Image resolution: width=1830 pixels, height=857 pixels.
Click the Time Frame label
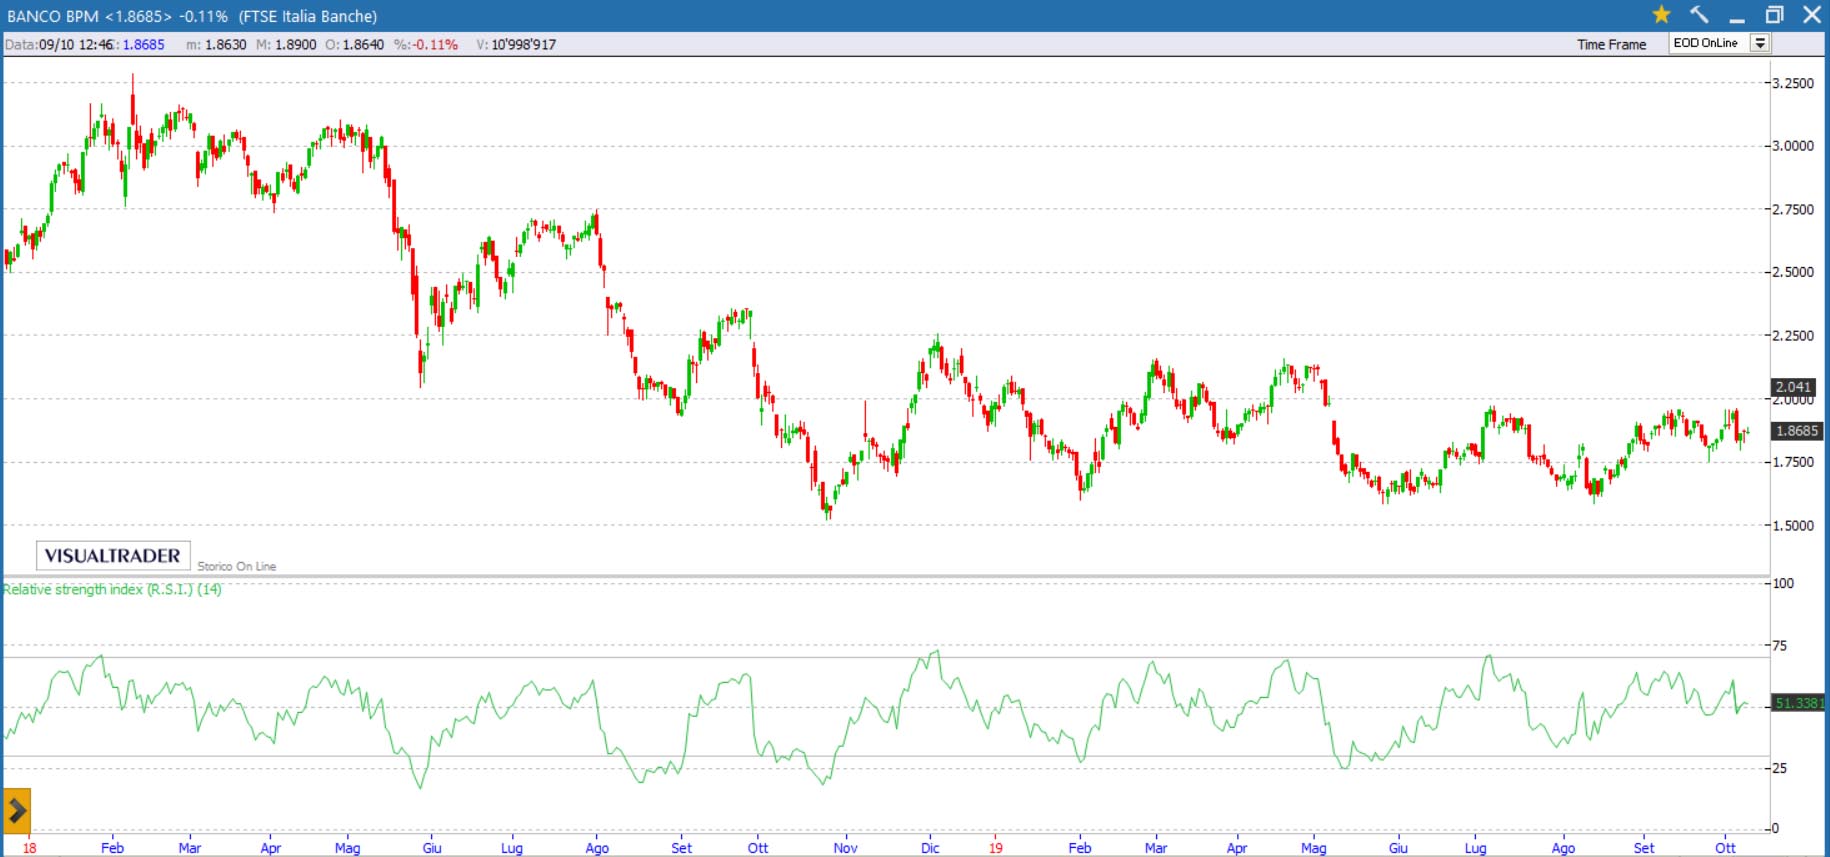1611,44
